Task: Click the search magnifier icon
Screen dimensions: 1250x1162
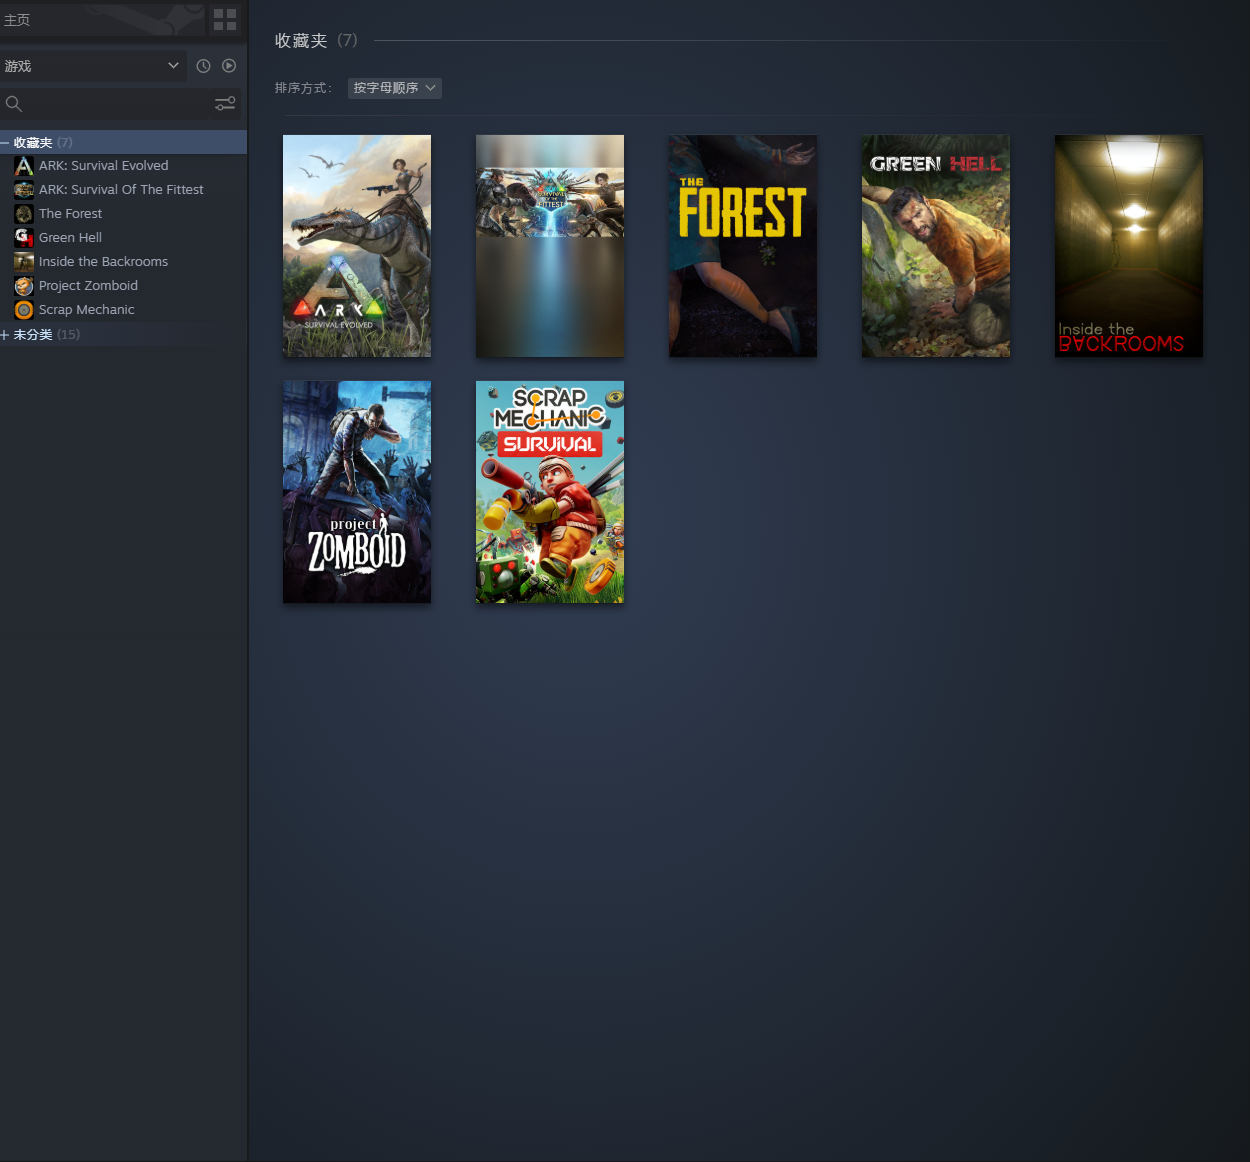Action: click(14, 103)
